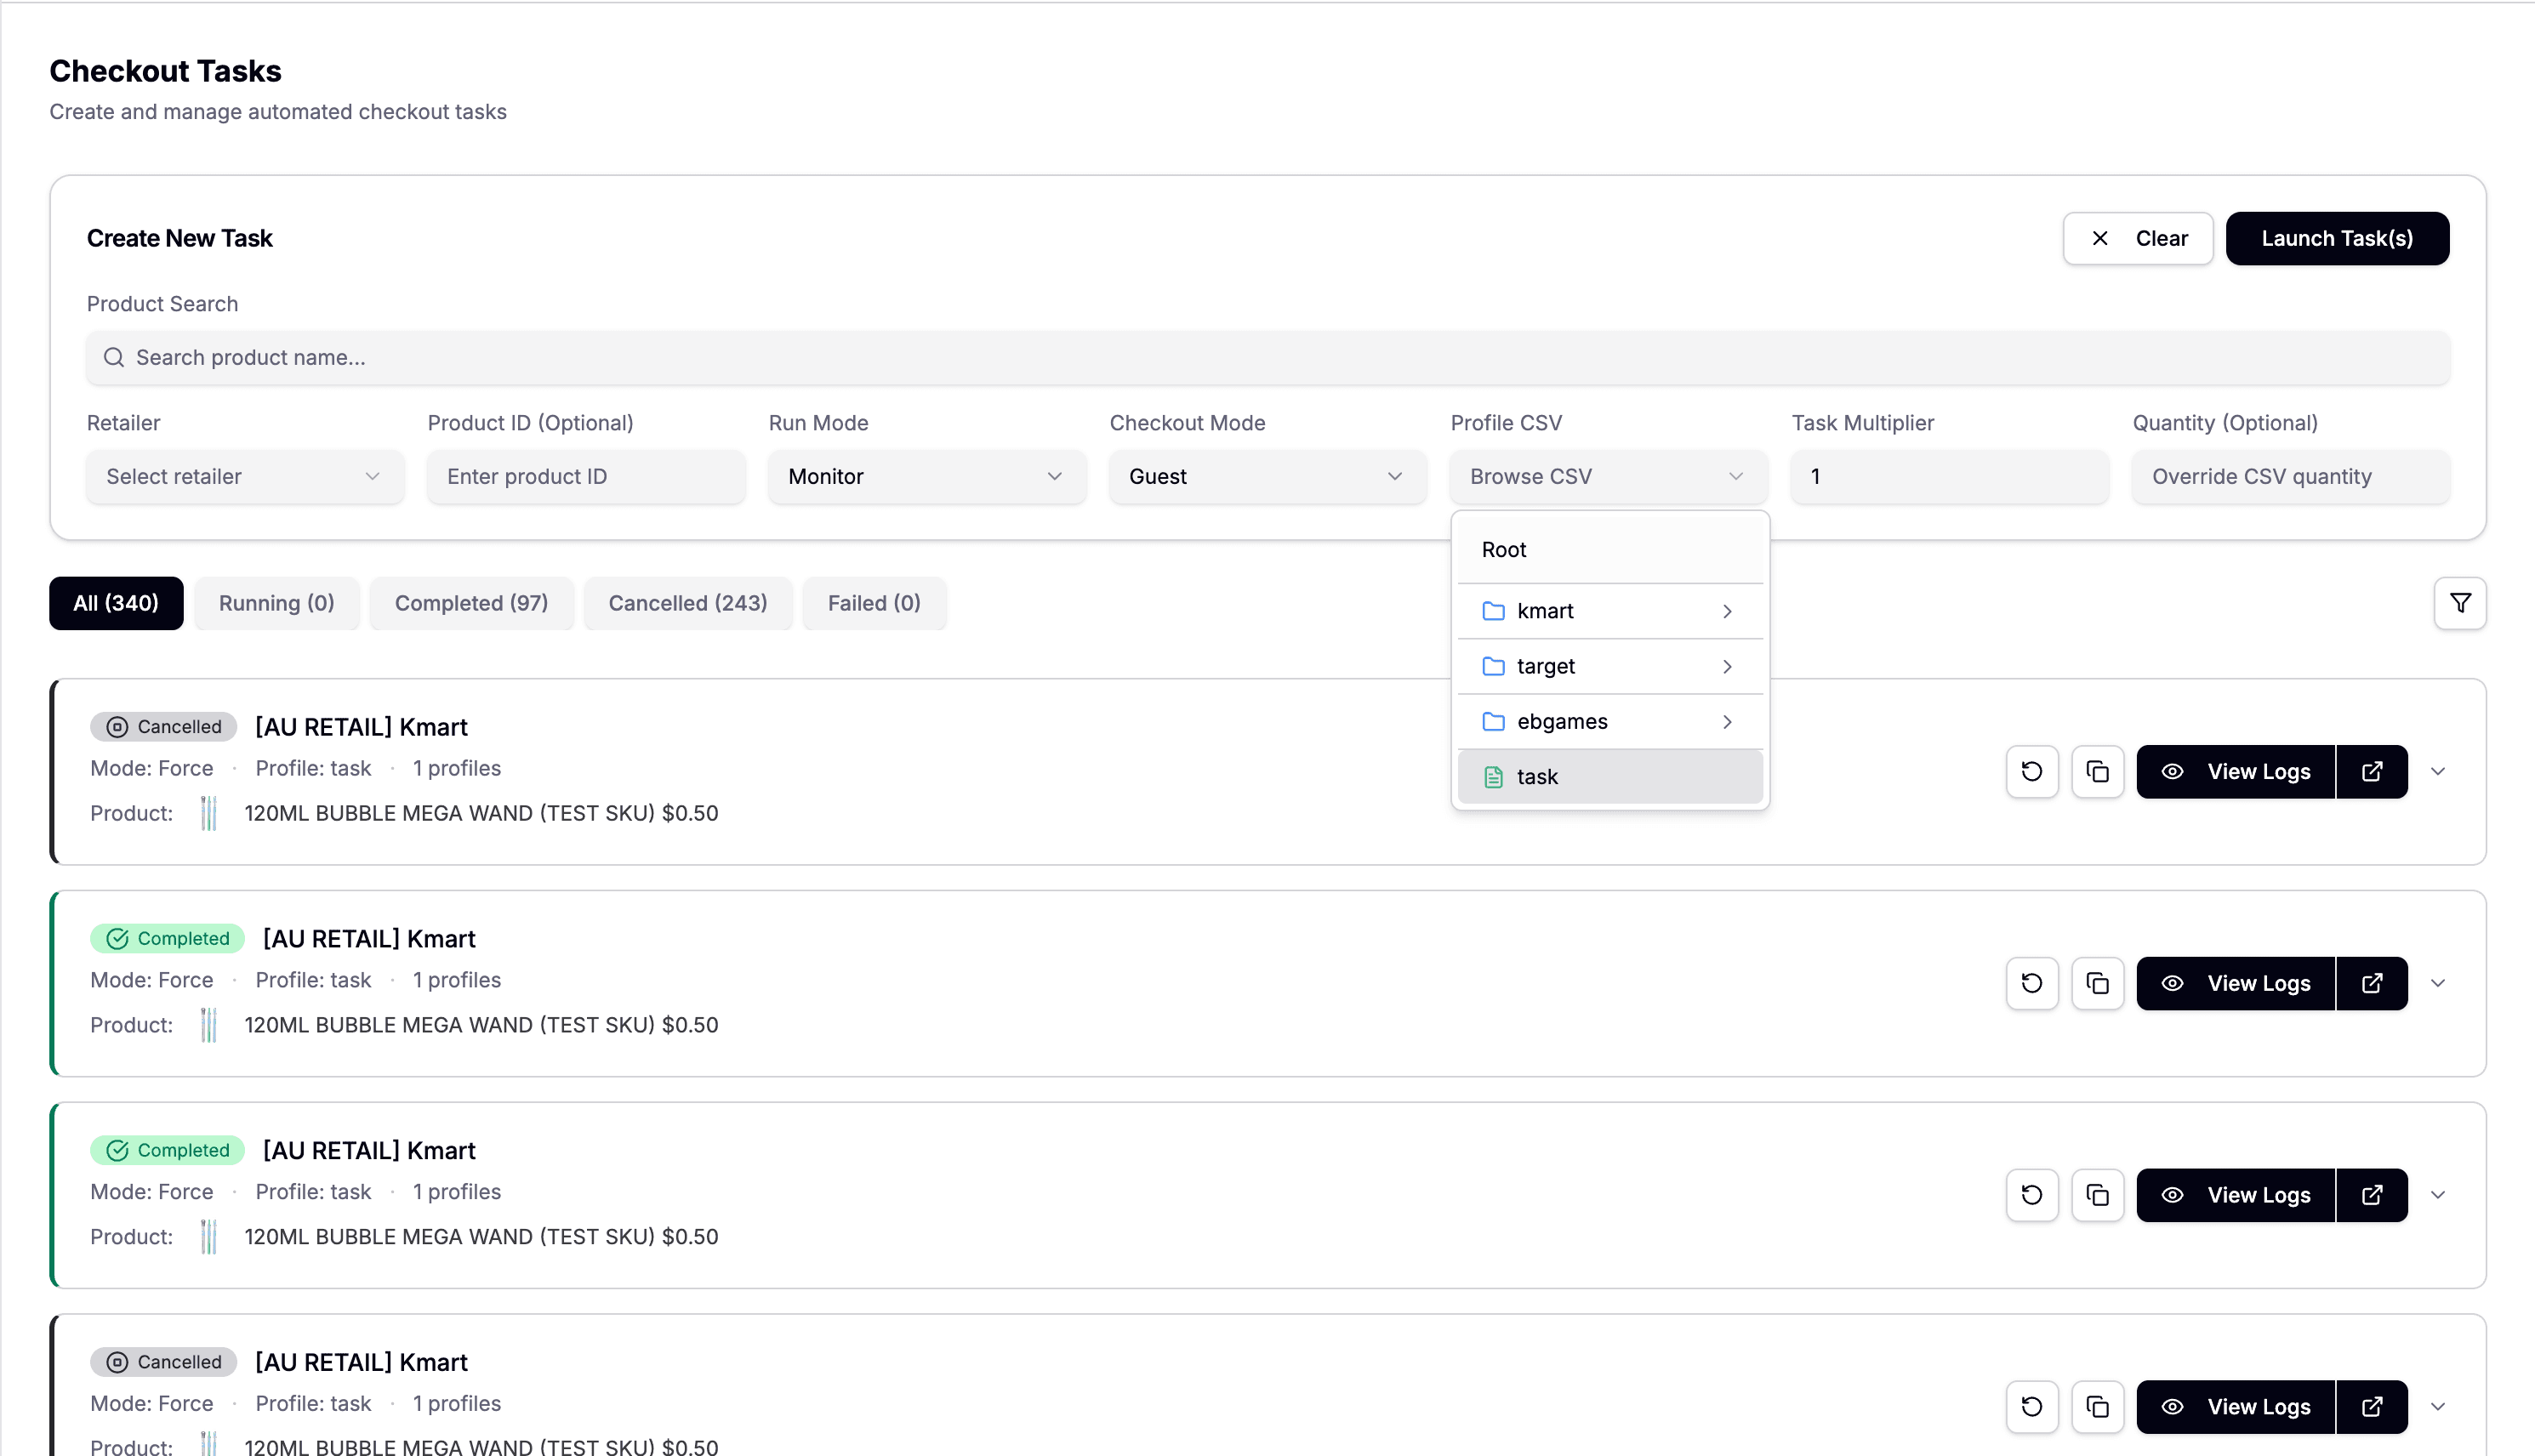
Task: Expand details of the first cancelled task card
Action: point(2439,771)
